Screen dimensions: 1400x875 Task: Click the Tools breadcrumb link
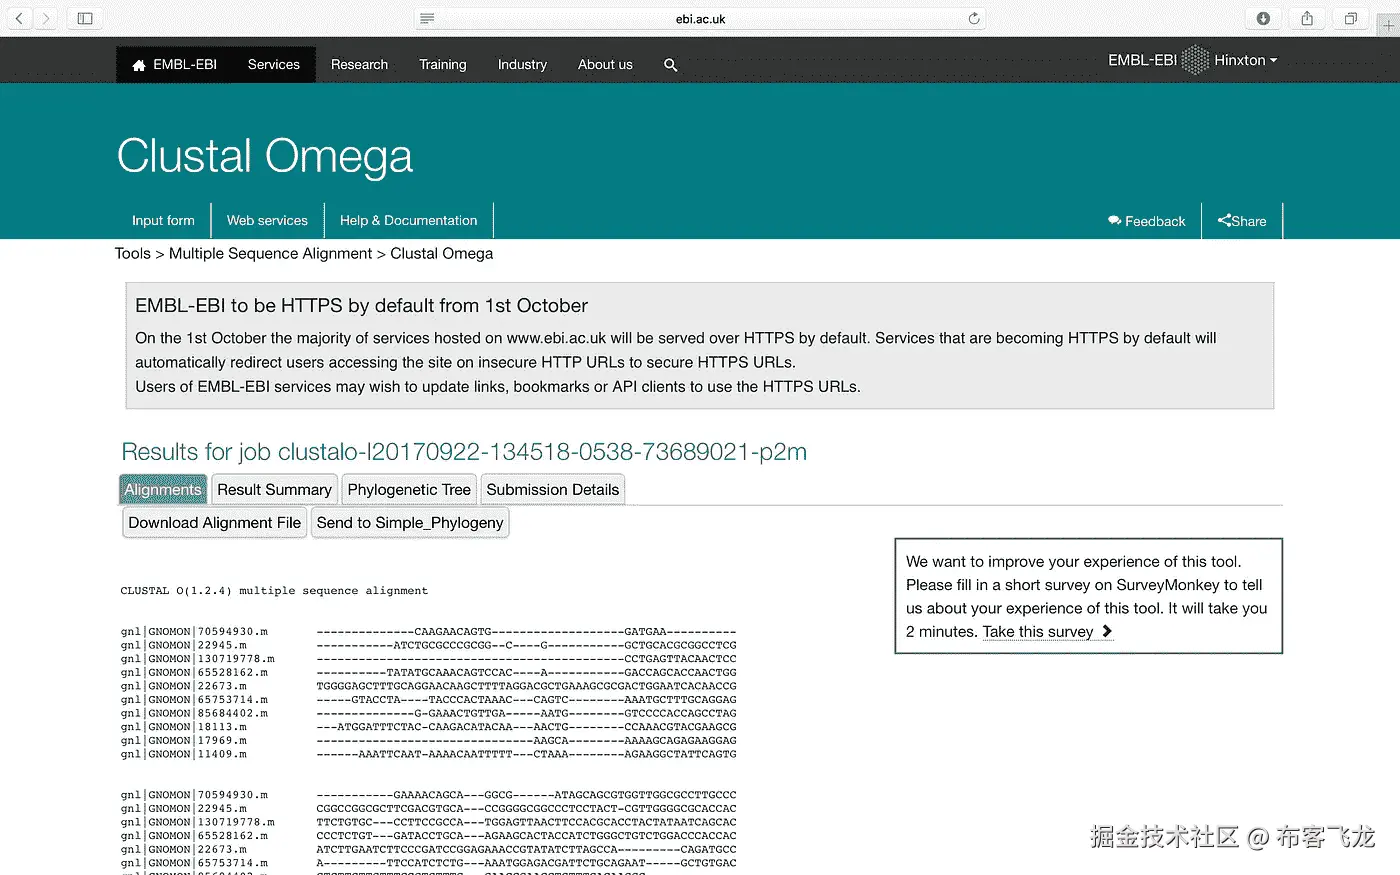click(x=132, y=253)
